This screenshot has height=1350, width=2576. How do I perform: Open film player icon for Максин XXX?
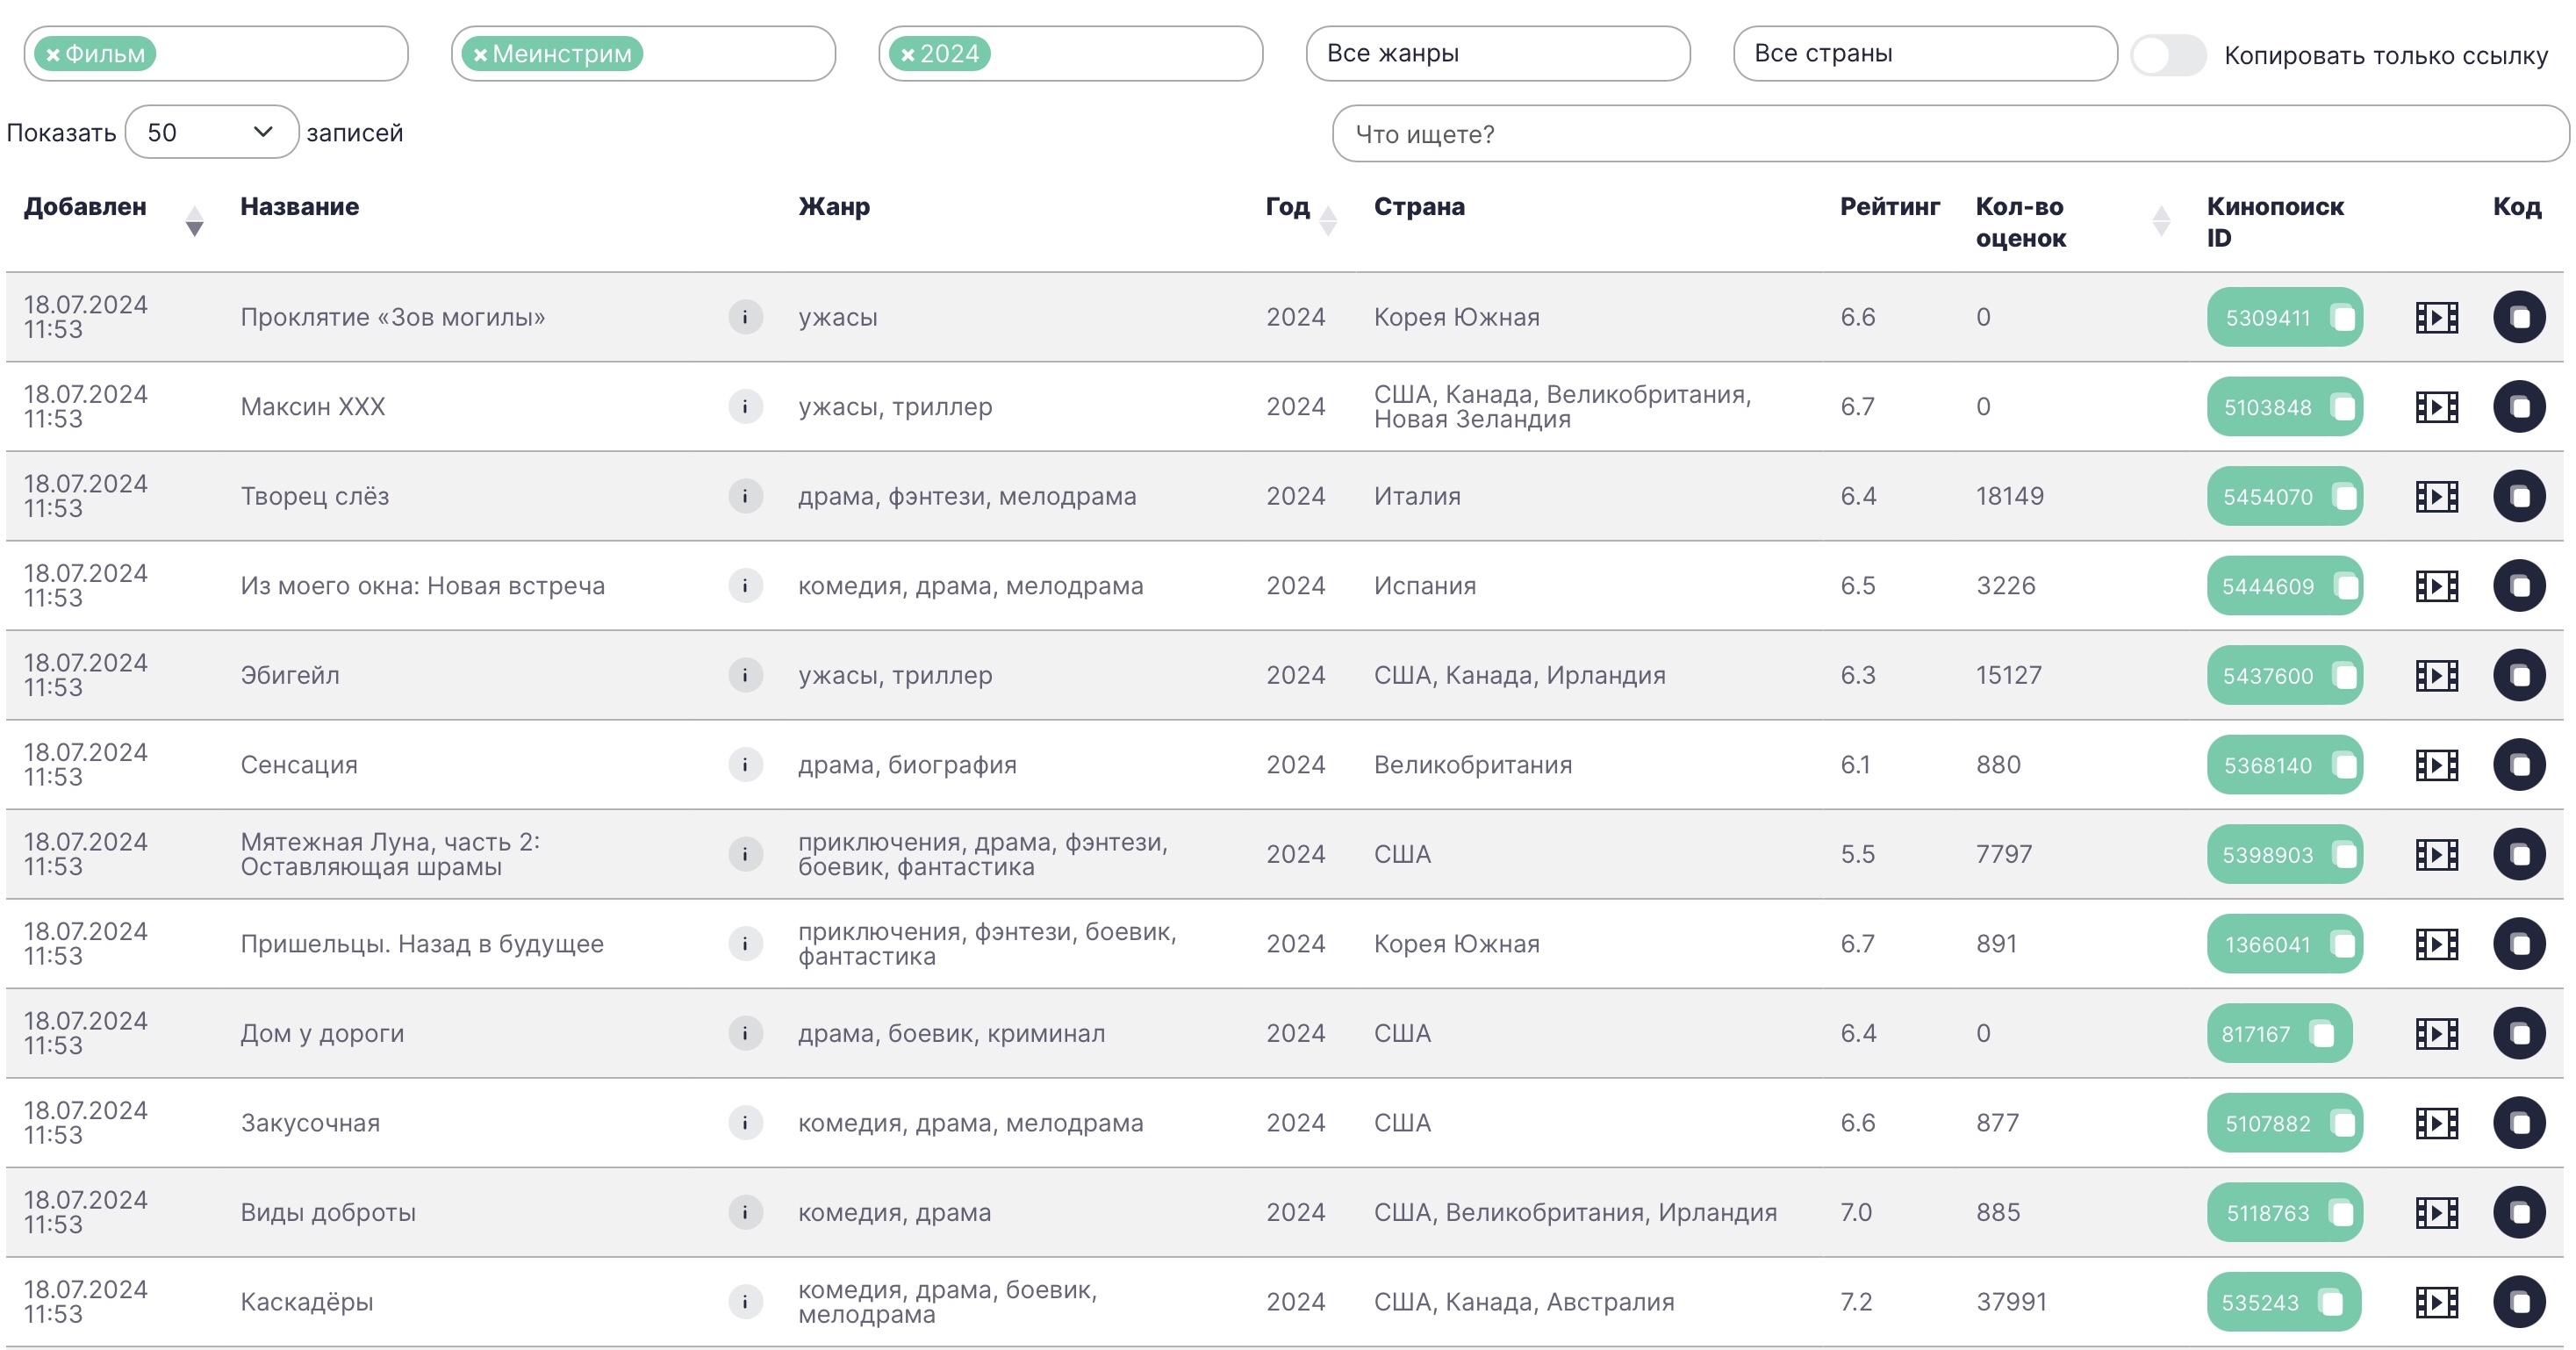pyautogui.click(x=2436, y=407)
